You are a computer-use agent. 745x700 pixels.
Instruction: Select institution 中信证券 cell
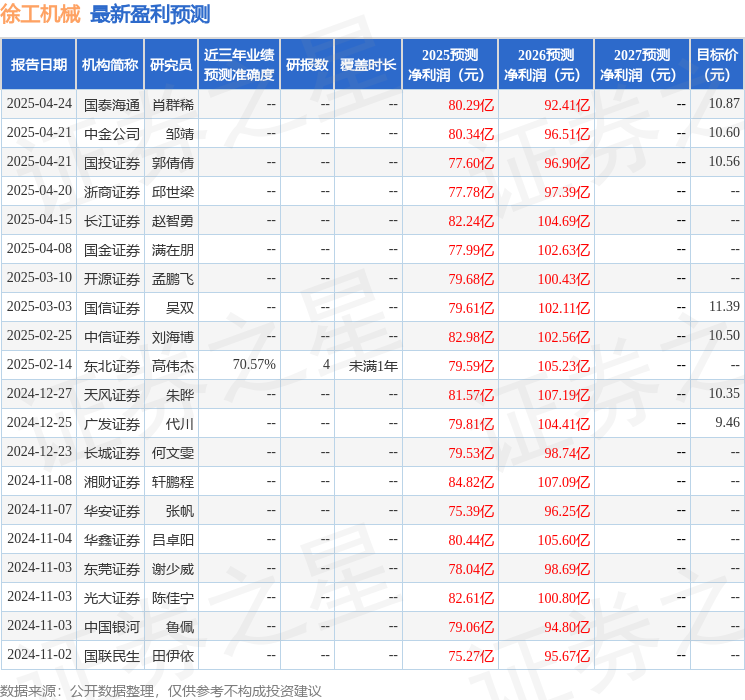112,337
